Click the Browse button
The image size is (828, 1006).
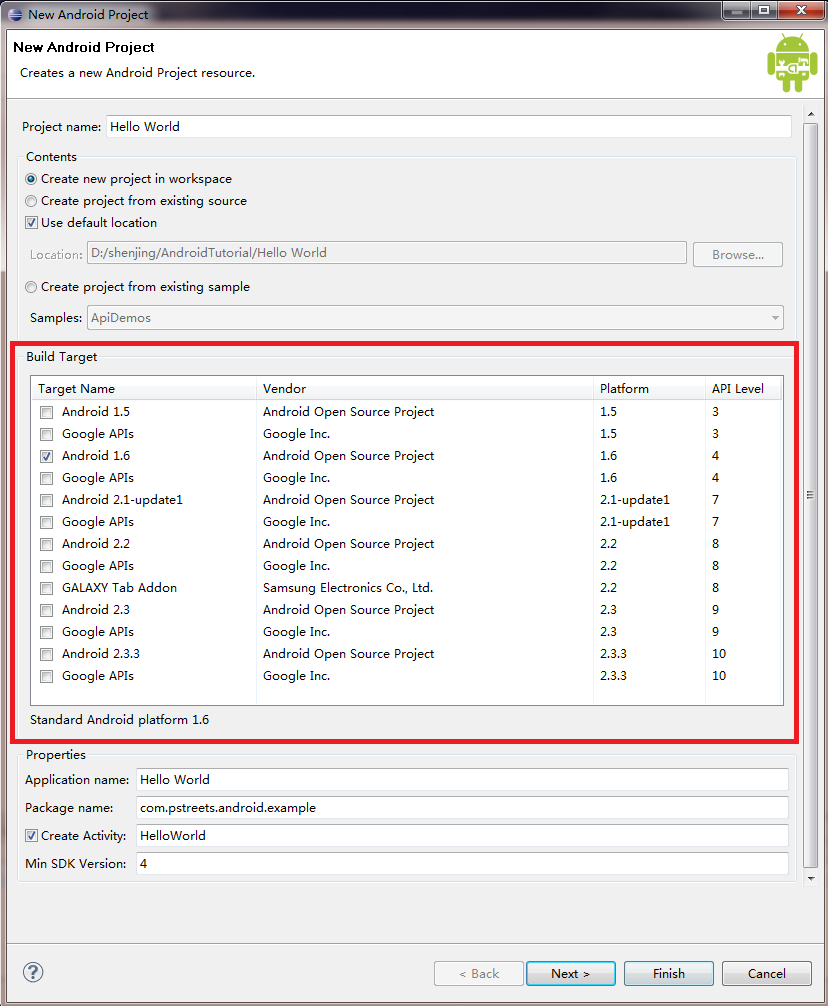[738, 254]
